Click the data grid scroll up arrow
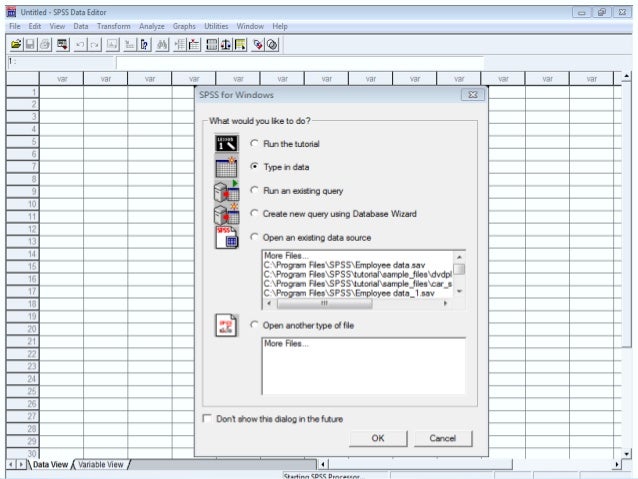638x479 pixels. 626,76
